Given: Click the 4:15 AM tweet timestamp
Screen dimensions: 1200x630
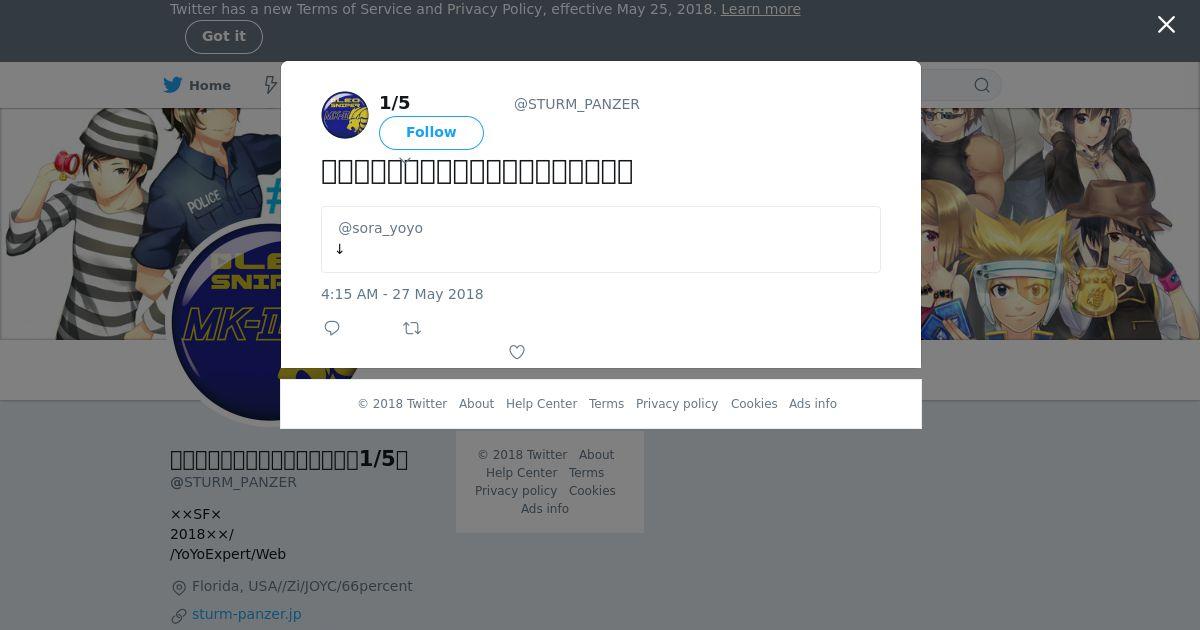Looking at the screenshot, I should click(x=402, y=294).
